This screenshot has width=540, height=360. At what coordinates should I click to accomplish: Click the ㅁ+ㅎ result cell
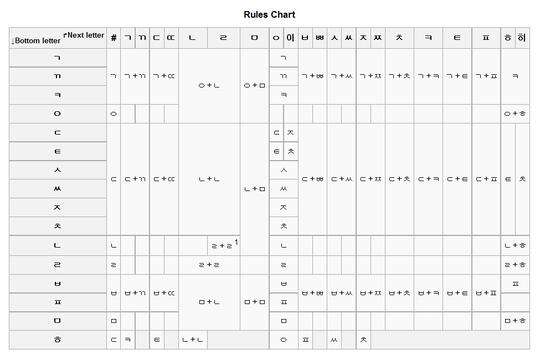515,321
